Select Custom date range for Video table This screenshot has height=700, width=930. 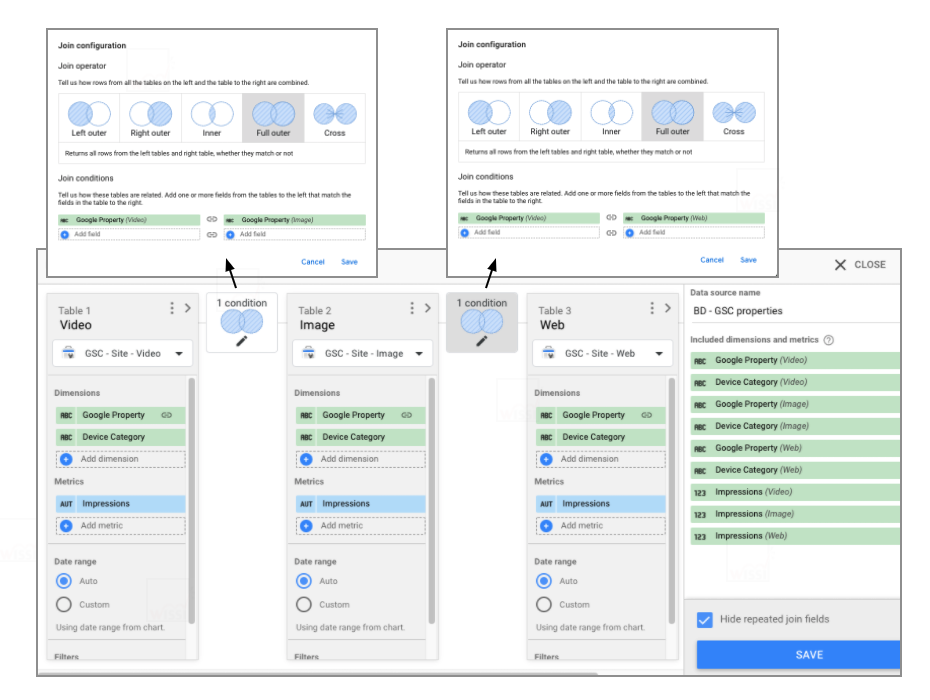64,604
